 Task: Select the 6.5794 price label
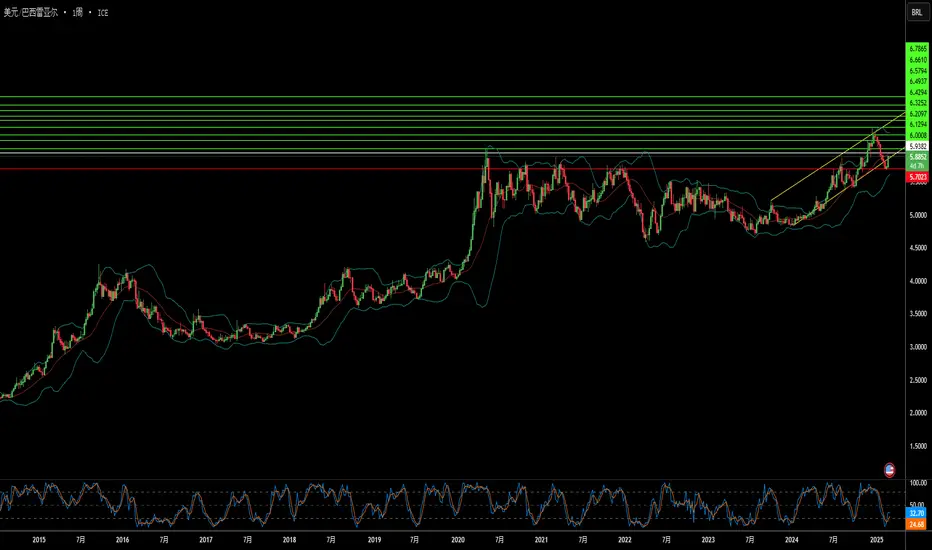click(x=918, y=71)
